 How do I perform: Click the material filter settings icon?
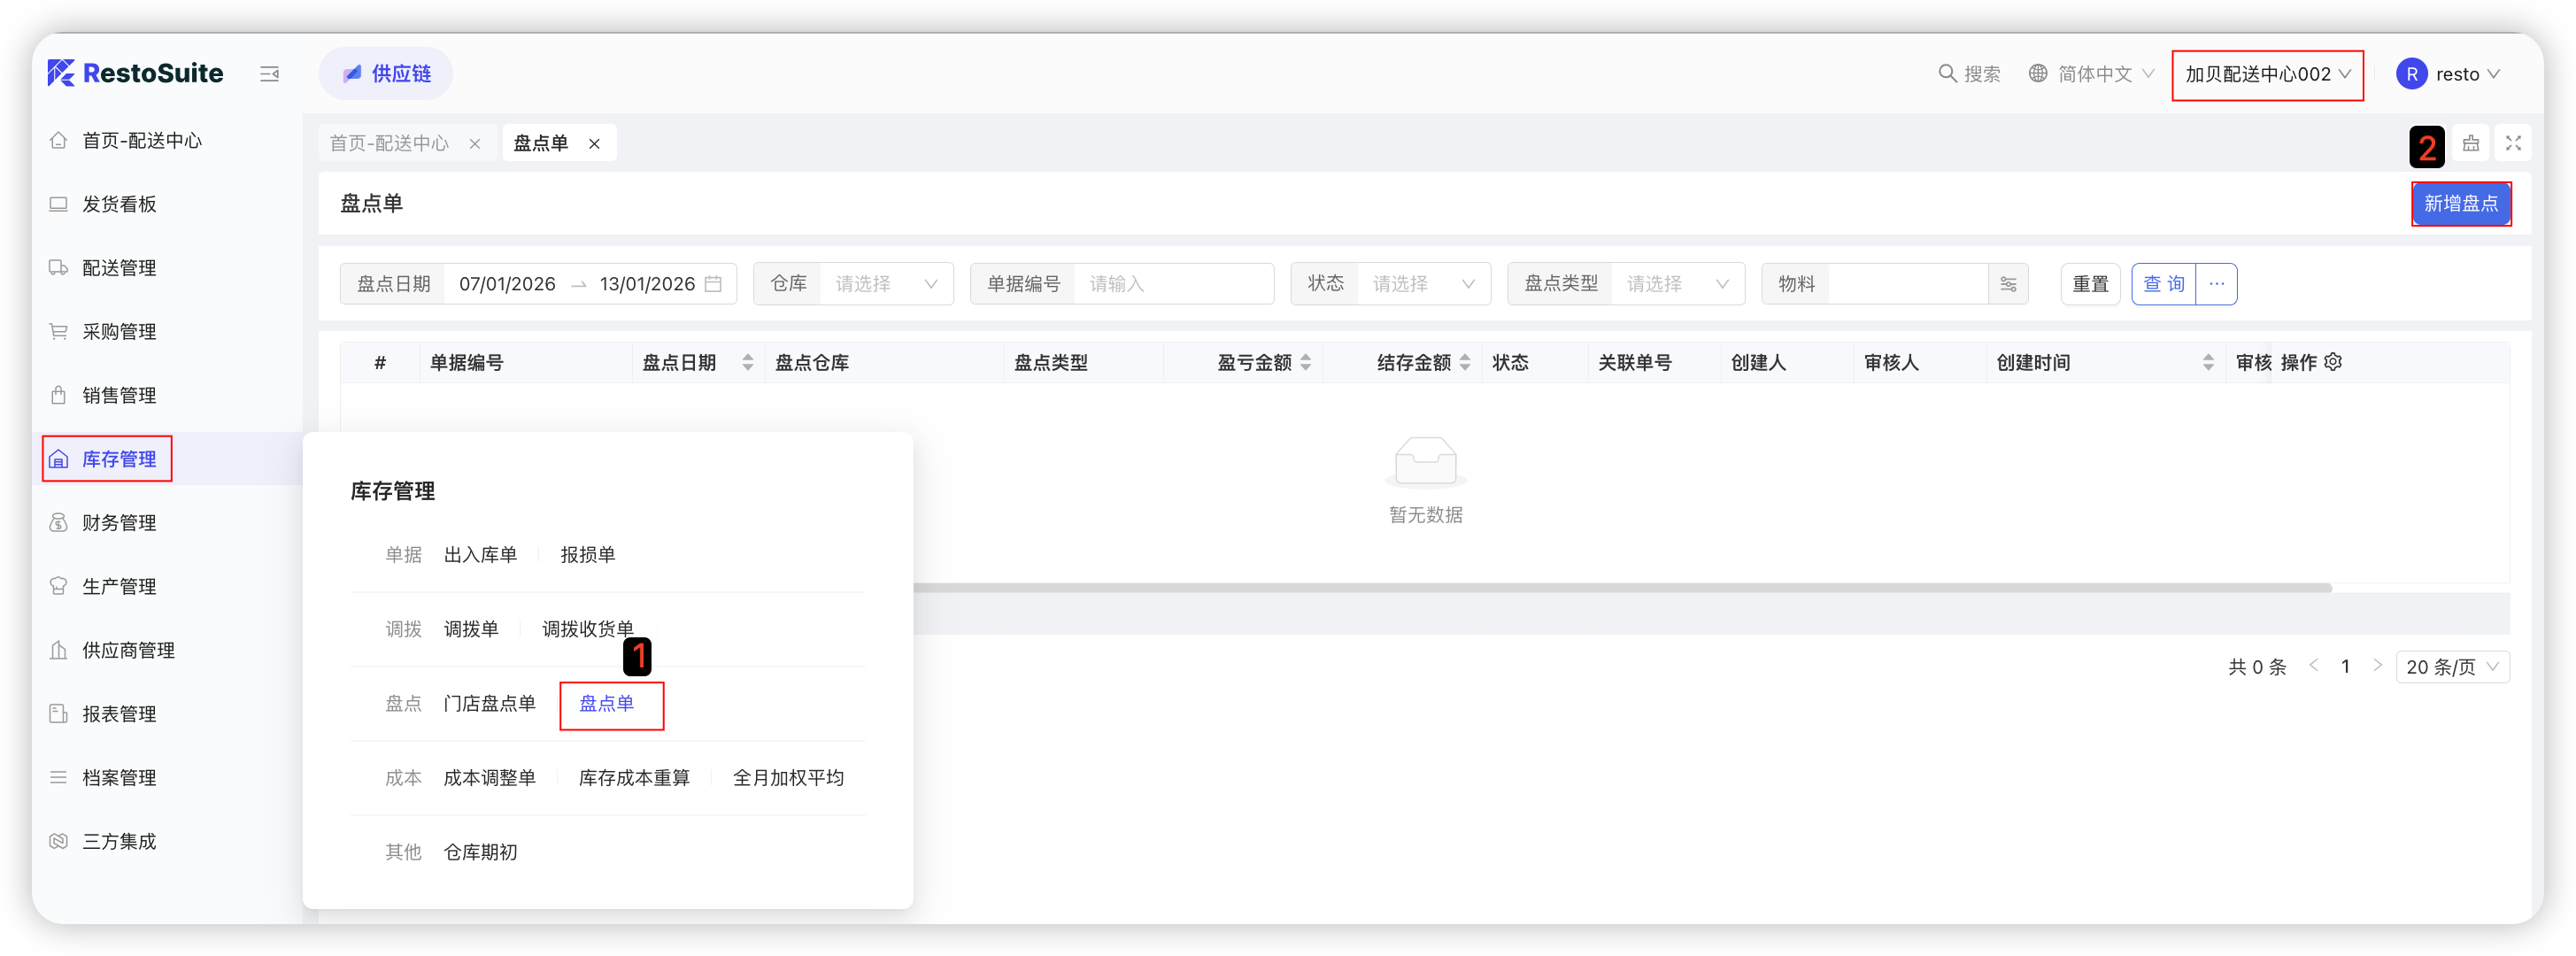click(x=2008, y=284)
